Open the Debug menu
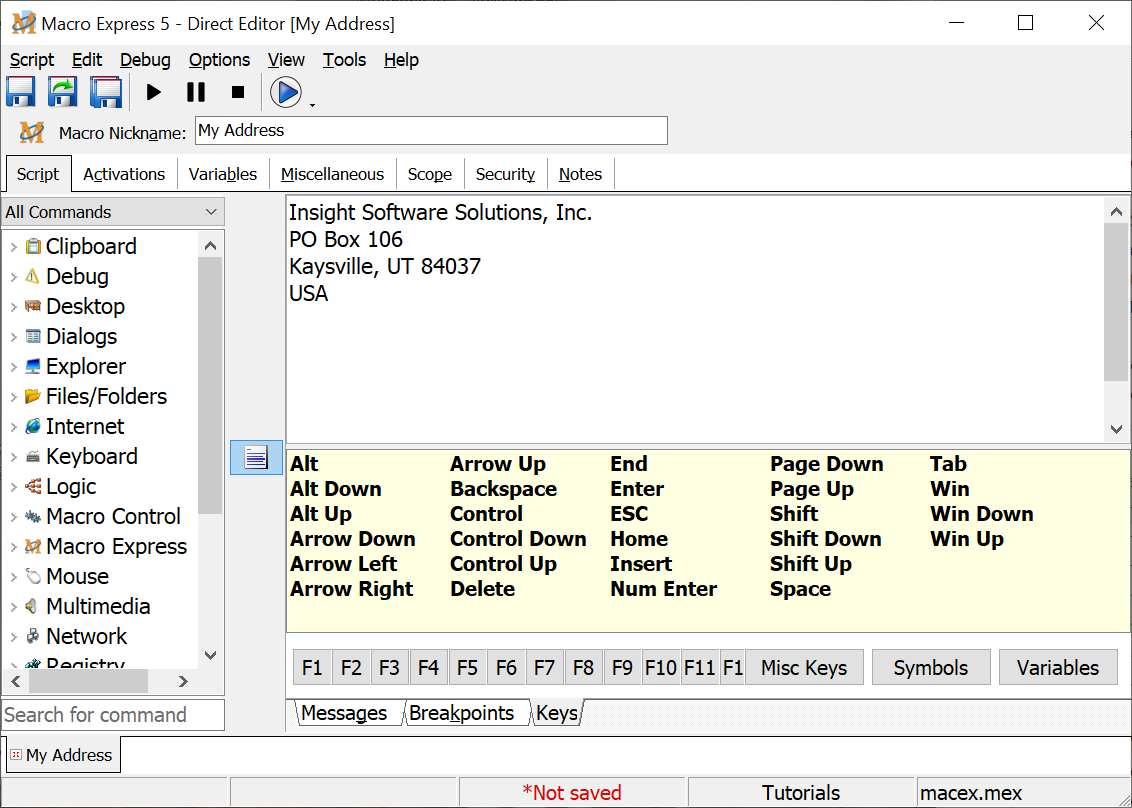The width and height of the screenshot is (1132, 808). click(x=145, y=60)
